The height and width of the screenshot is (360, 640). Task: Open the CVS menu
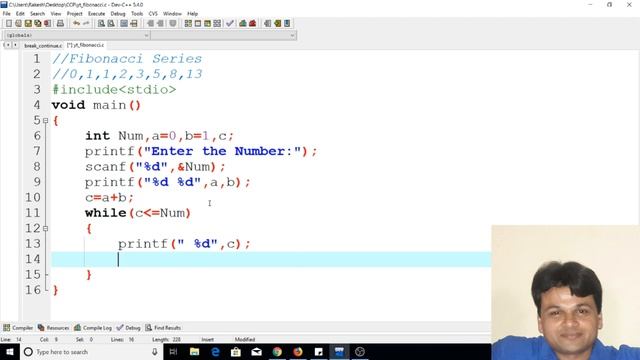(153, 13)
